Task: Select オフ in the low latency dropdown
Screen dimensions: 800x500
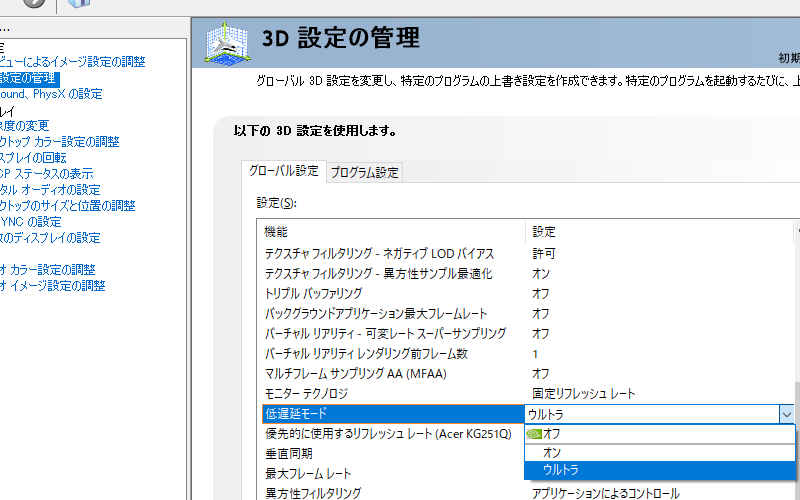Action: 660,434
